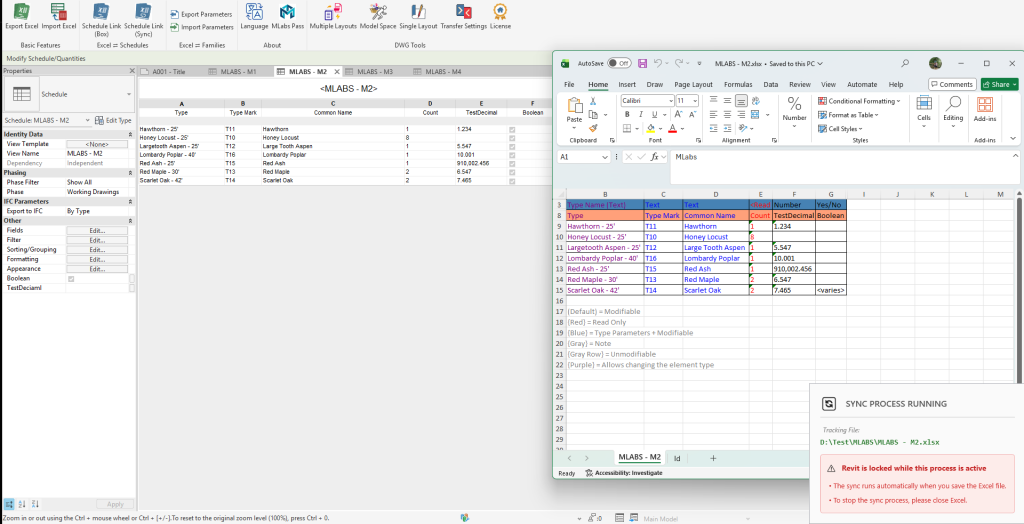Click the Center align icon in Excel
The width and height of the screenshot is (1024, 524).
point(727,114)
